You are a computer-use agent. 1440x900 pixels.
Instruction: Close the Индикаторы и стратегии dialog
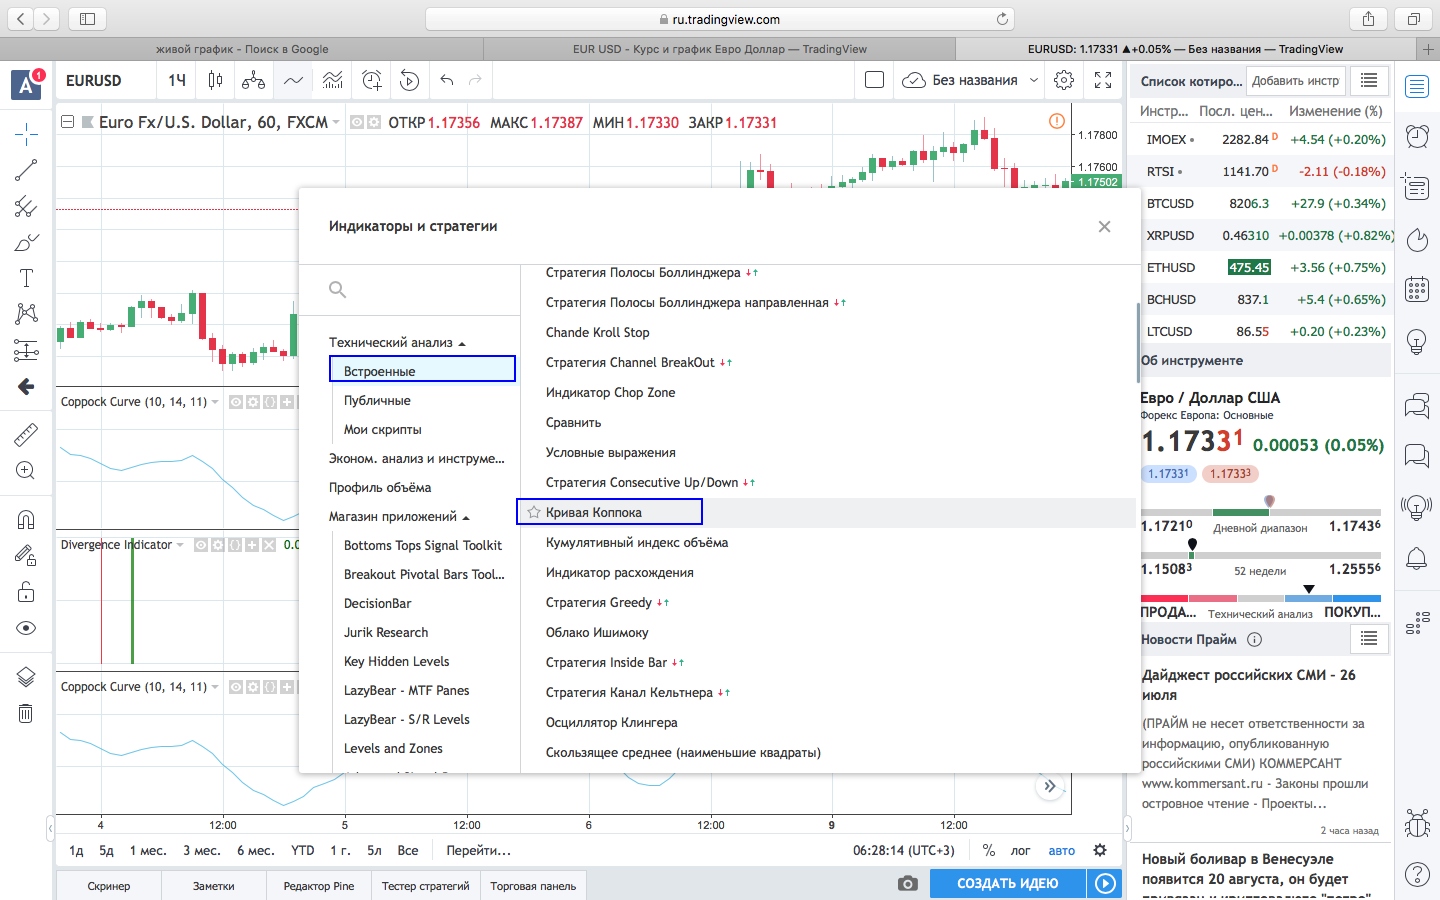[x=1104, y=226]
